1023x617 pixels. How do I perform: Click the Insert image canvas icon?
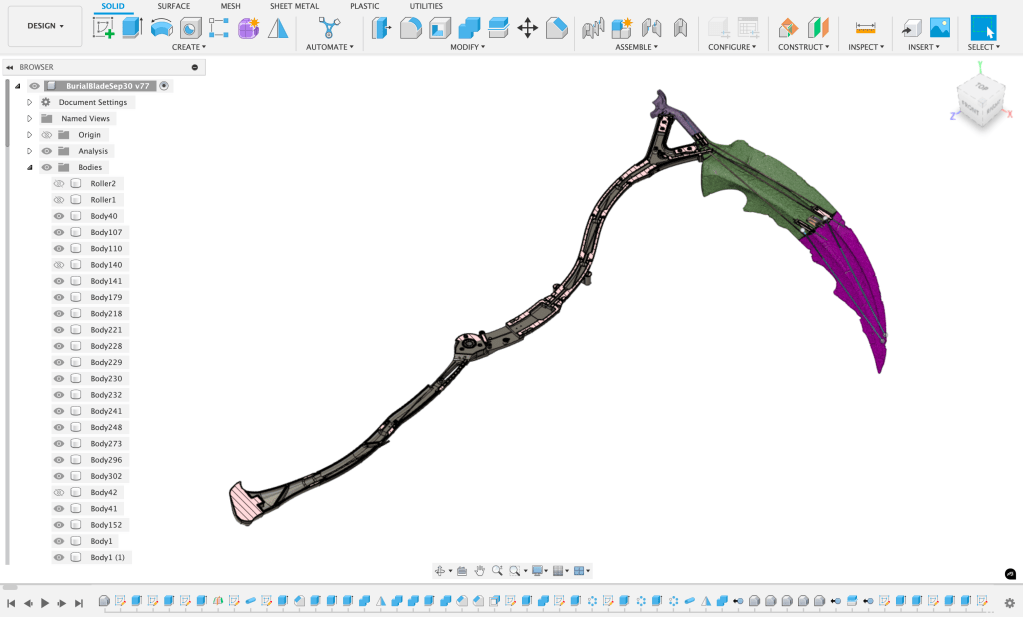[x=939, y=28]
